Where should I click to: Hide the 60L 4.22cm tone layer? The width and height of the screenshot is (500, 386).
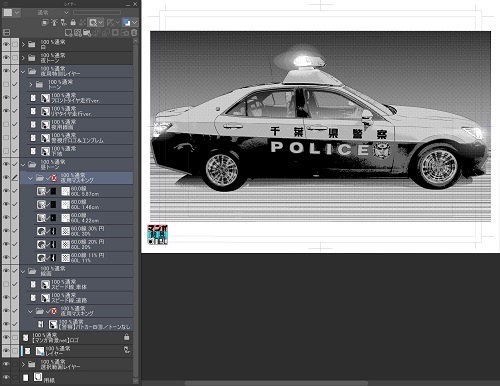tap(6, 217)
